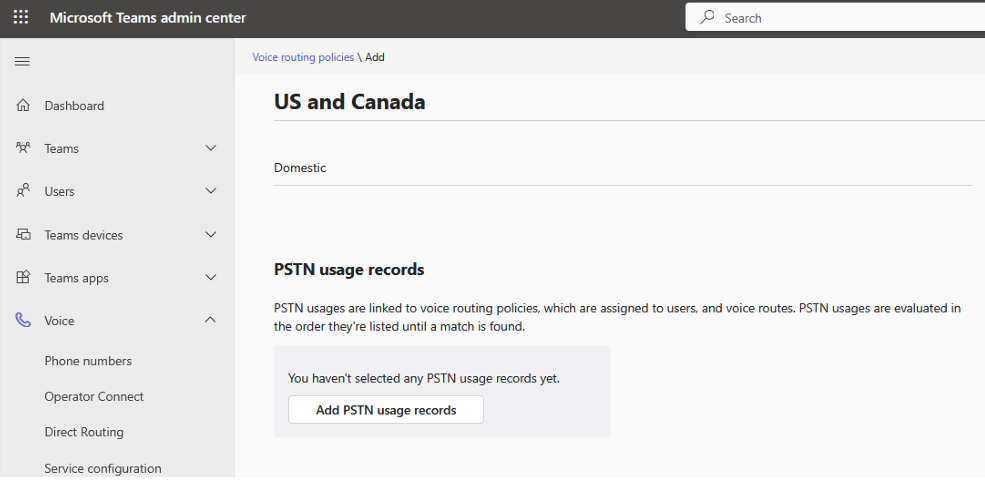Image resolution: width=985 pixels, height=480 pixels.
Task: Collapse navigation with the hamburger menu icon
Action: tap(22, 62)
